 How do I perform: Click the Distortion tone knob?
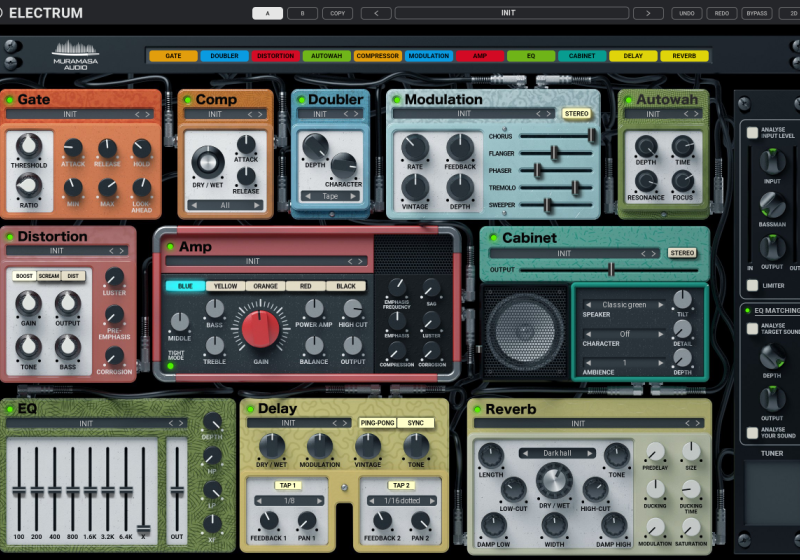pos(29,346)
